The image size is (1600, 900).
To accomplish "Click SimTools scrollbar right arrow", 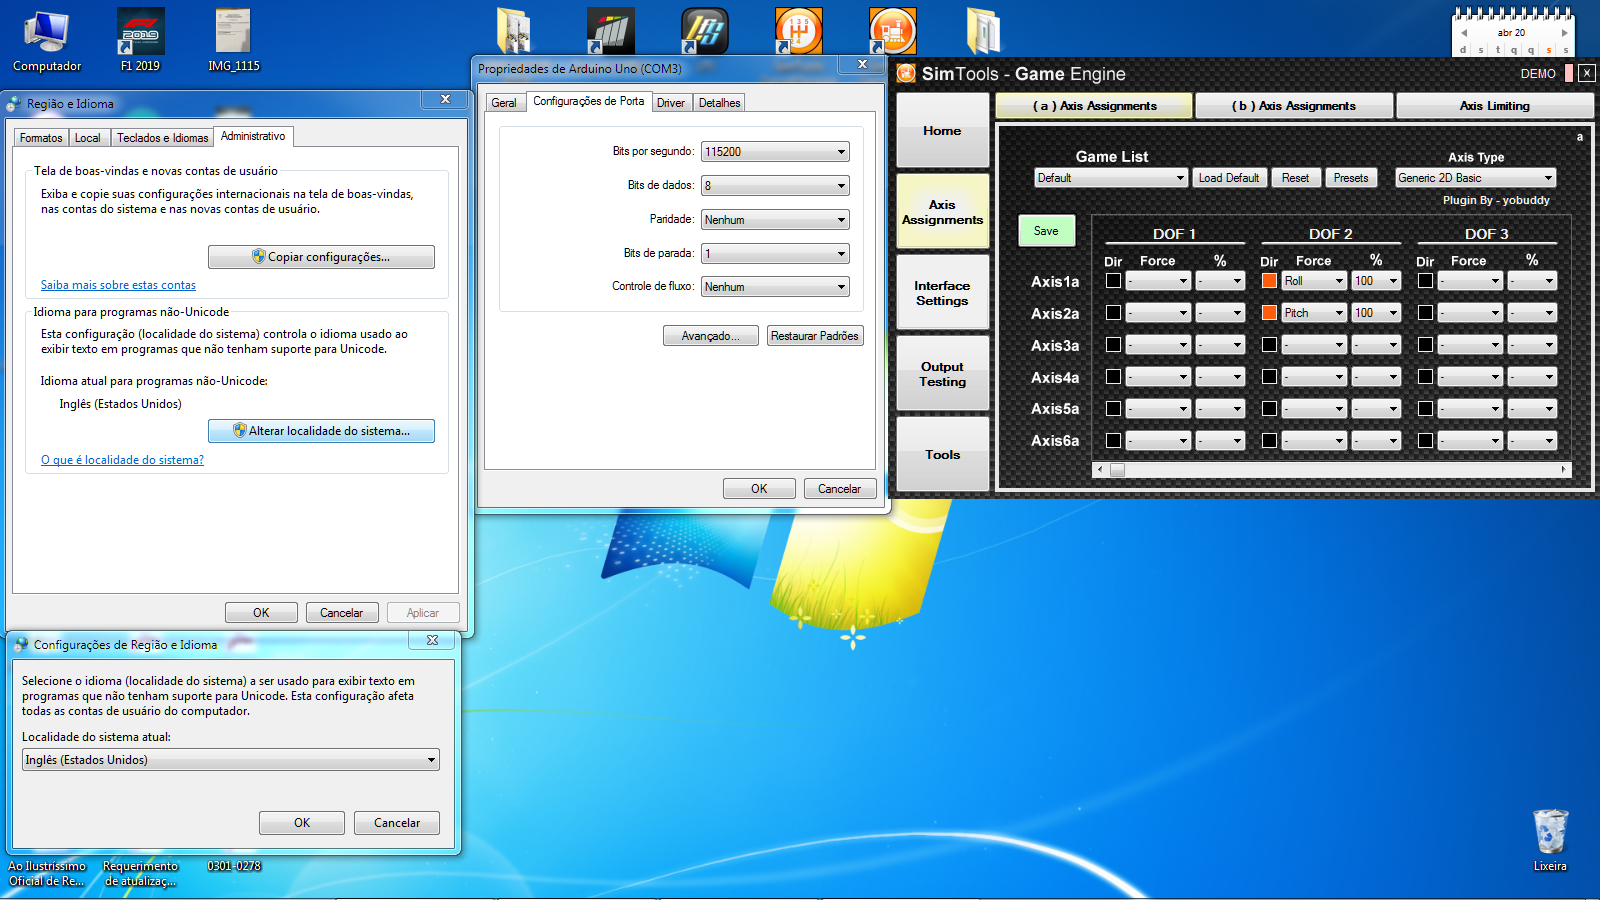I will [x=1563, y=469].
